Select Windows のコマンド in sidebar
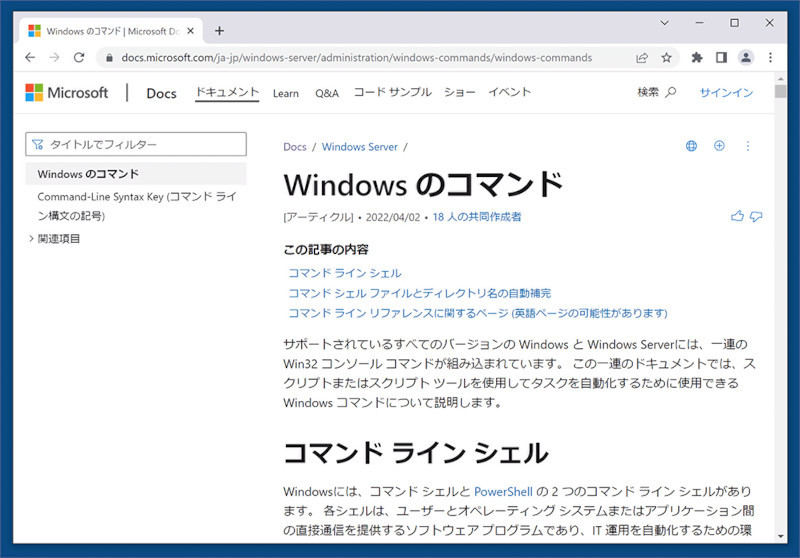Screen dimensions: 800x558 tap(136, 174)
